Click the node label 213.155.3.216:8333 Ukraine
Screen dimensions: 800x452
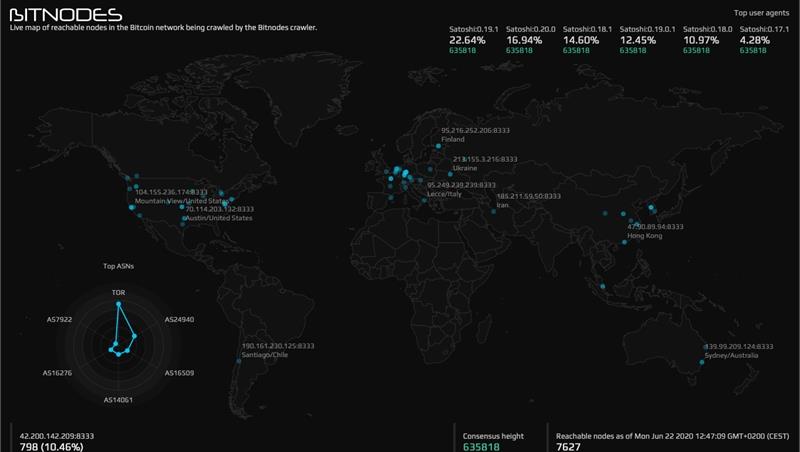point(485,163)
